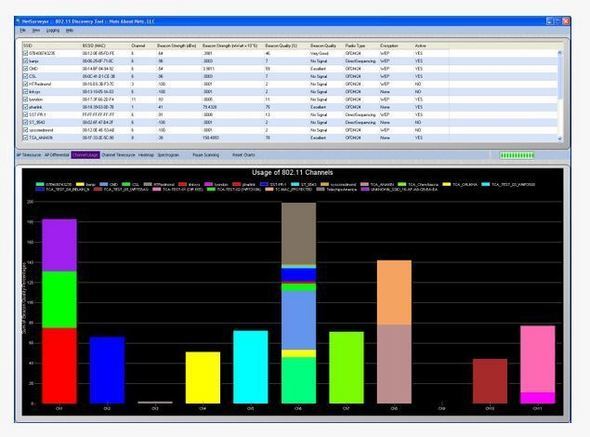The height and width of the screenshot is (437, 590).
Task: Switch to the Spectrogram tab
Action: (x=168, y=155)
